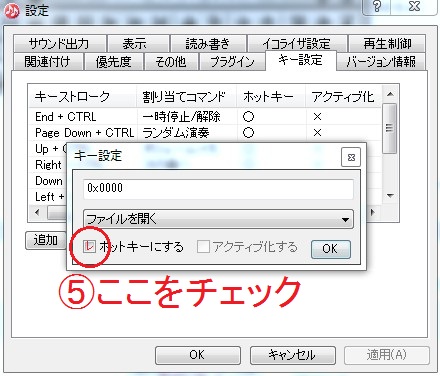Click hotkey circle for End + CTRL
This screenshot has height=376, width=440.
(248, 117)
